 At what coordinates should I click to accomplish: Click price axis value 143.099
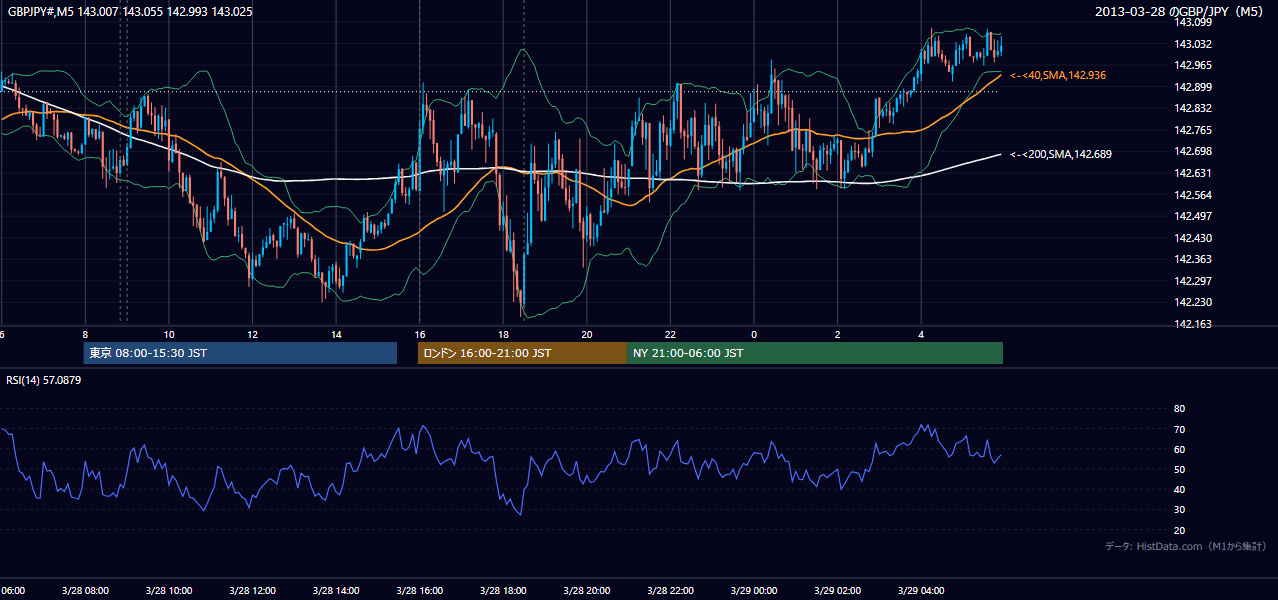1193,22
